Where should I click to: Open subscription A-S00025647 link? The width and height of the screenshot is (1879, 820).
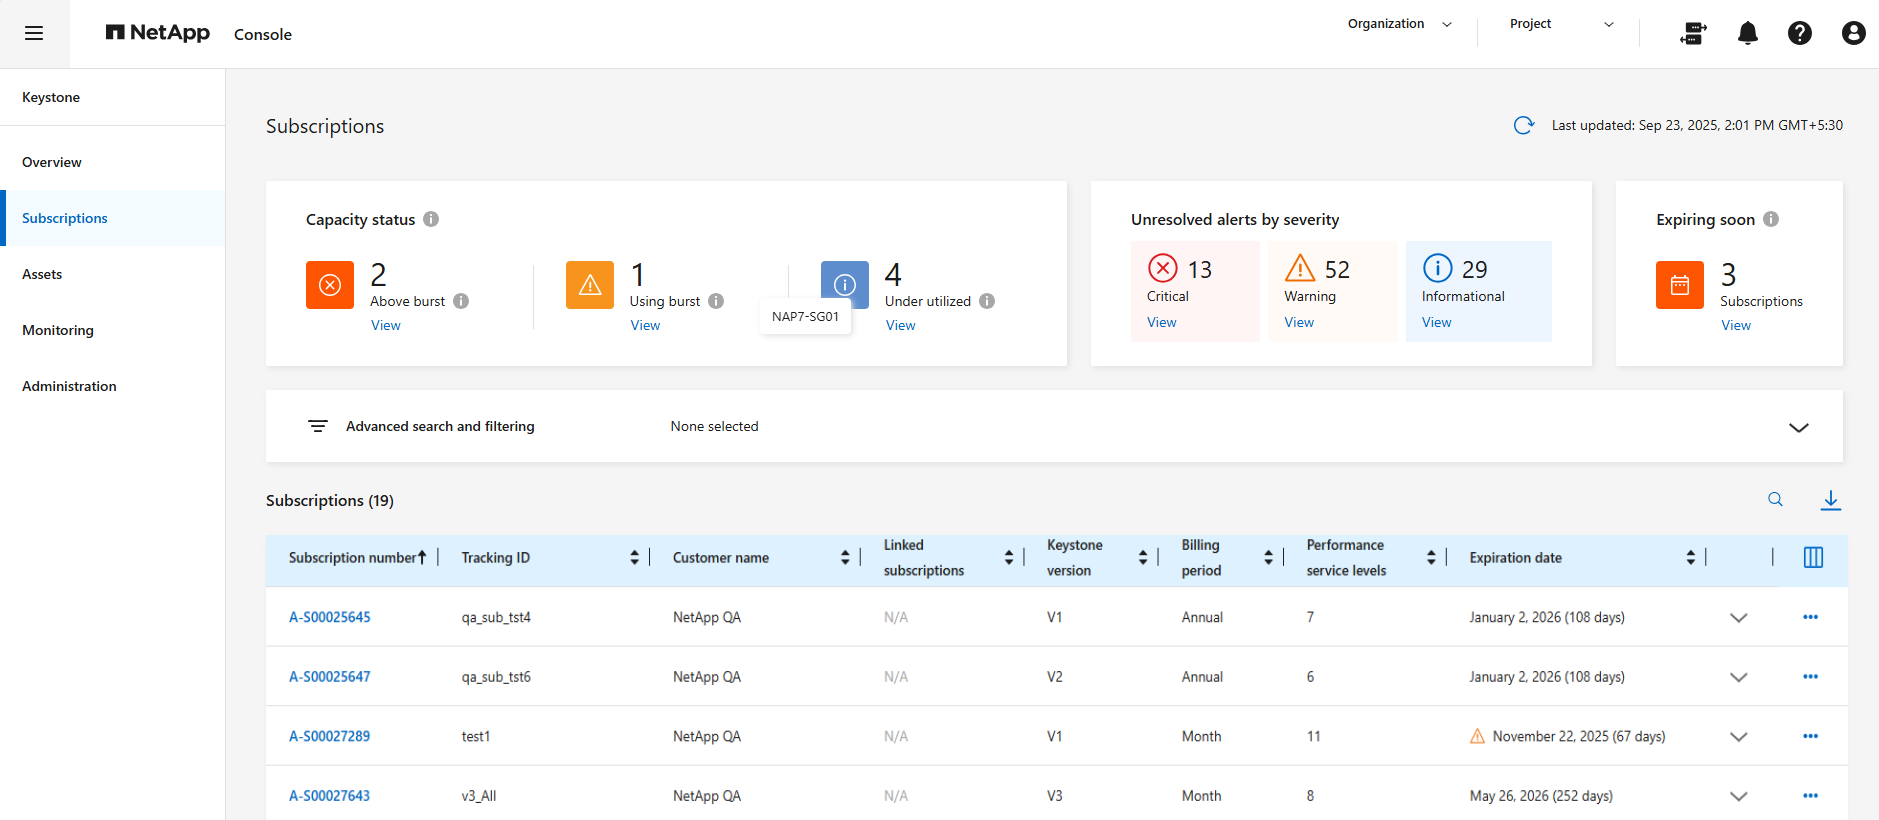click(329, 677)
